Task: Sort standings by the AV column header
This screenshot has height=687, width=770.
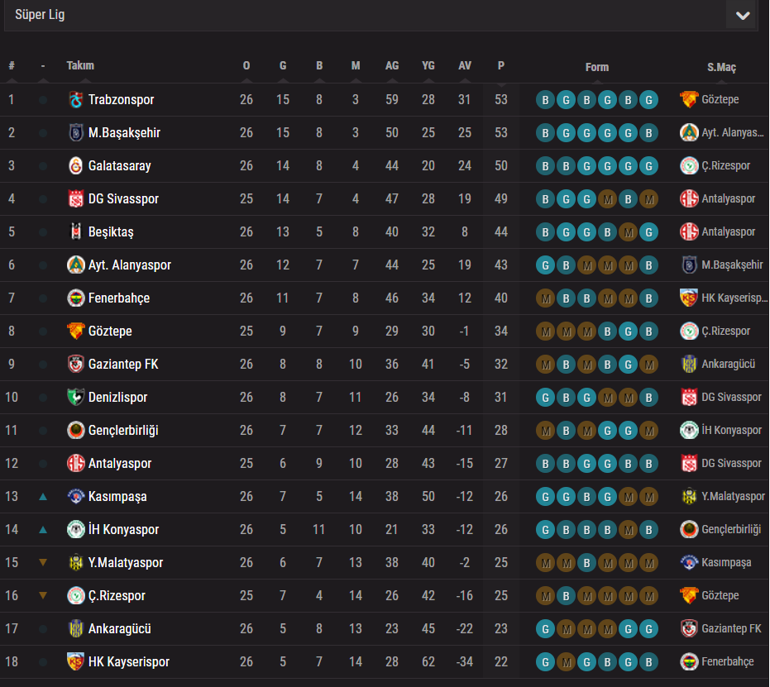Action: coord(465,67)
